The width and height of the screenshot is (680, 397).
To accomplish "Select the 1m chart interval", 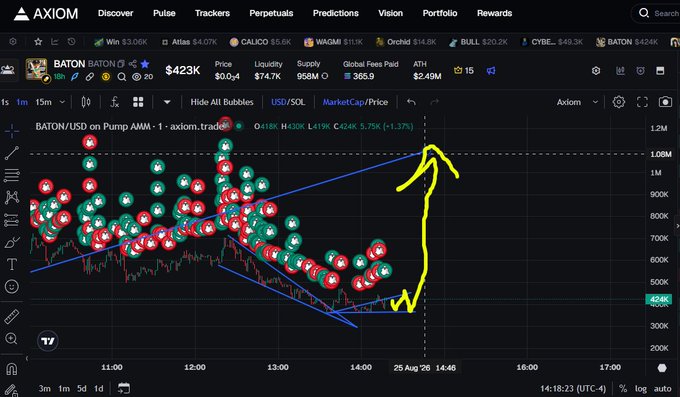I will [22, 102].
